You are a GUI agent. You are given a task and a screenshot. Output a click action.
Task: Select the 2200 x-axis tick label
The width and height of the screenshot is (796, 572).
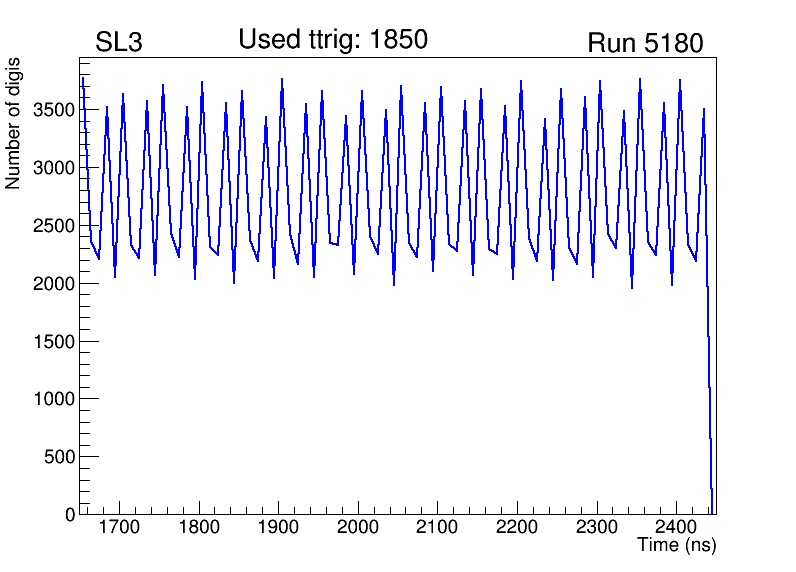[517, 527]
